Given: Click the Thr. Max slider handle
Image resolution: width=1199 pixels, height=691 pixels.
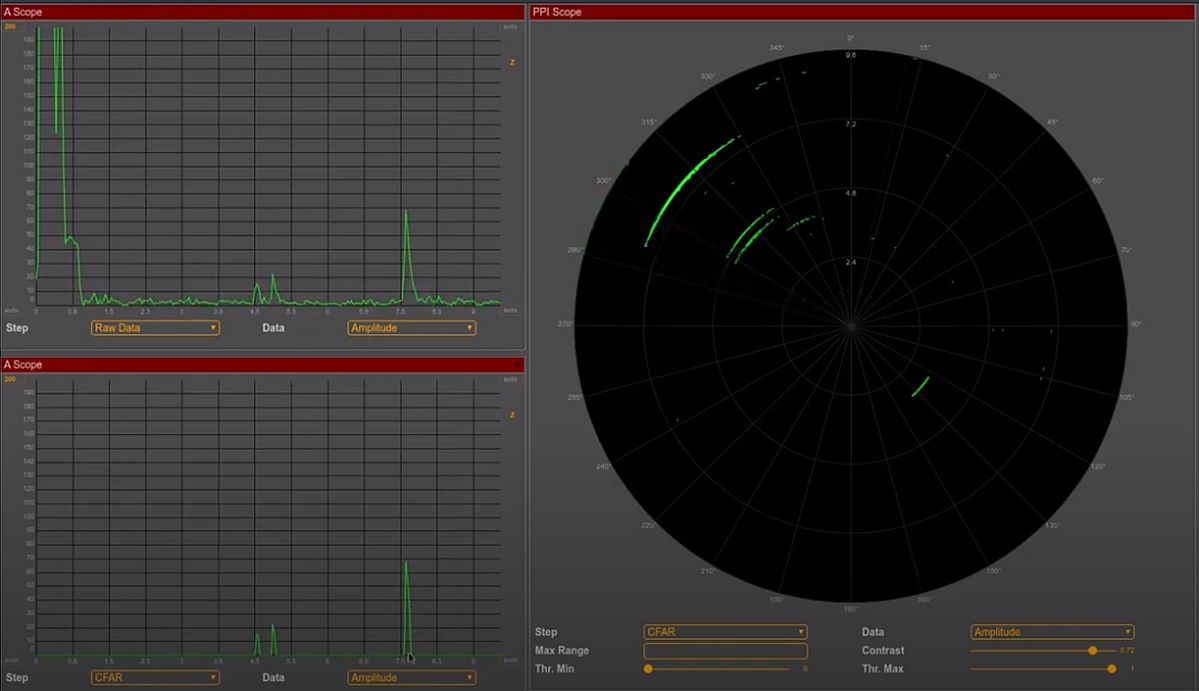Looking at the screenshot, I should click(x=1111, y=669).
